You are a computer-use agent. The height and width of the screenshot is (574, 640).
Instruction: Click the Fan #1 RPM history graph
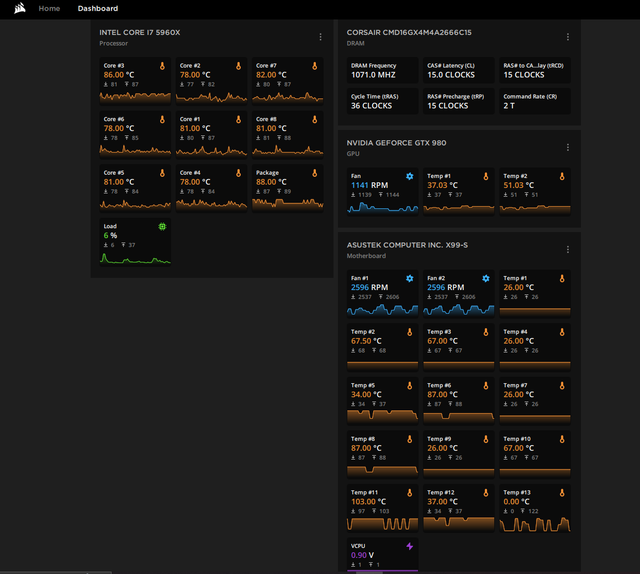382,310
